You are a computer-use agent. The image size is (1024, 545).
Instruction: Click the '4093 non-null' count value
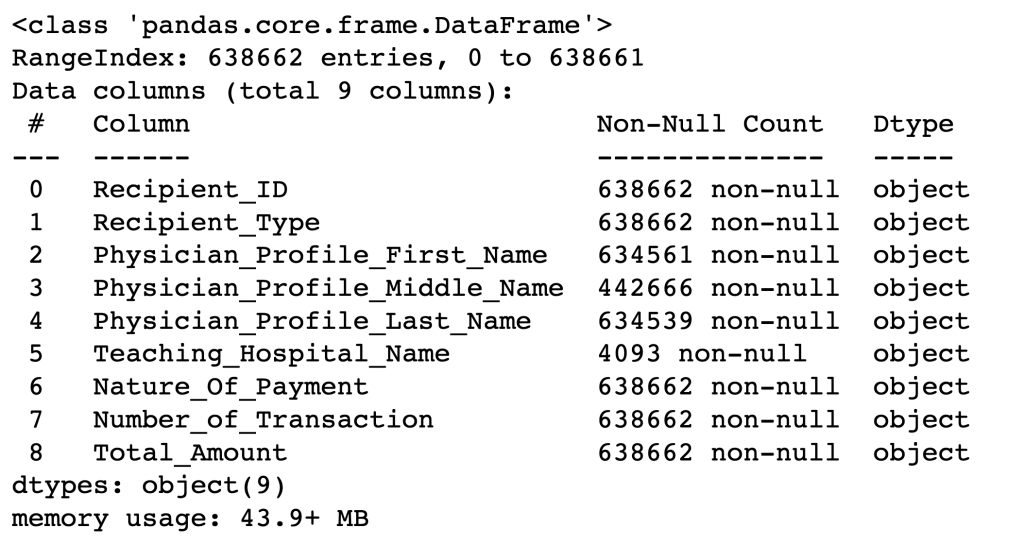tap(702, 354)
